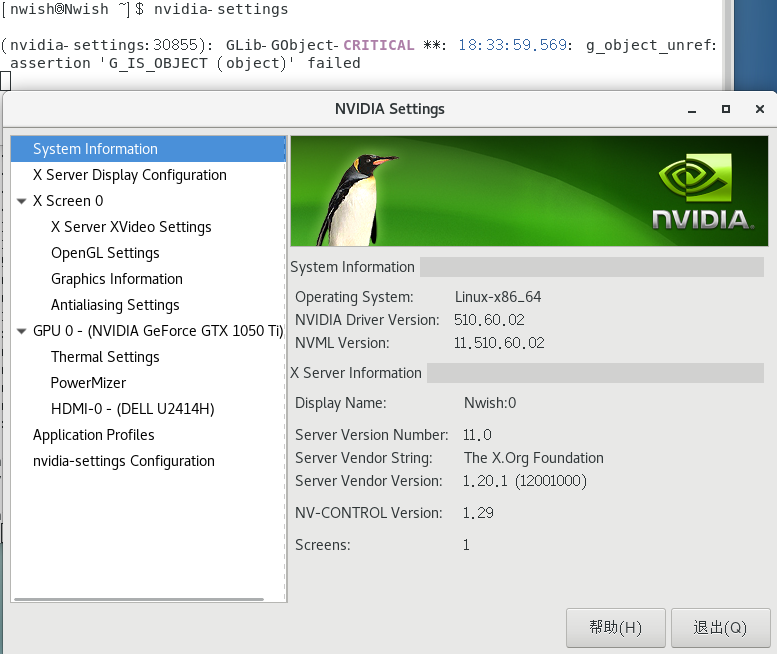Click the X Server Information section heading
This screenshot has width=777, height=654.
356,373
